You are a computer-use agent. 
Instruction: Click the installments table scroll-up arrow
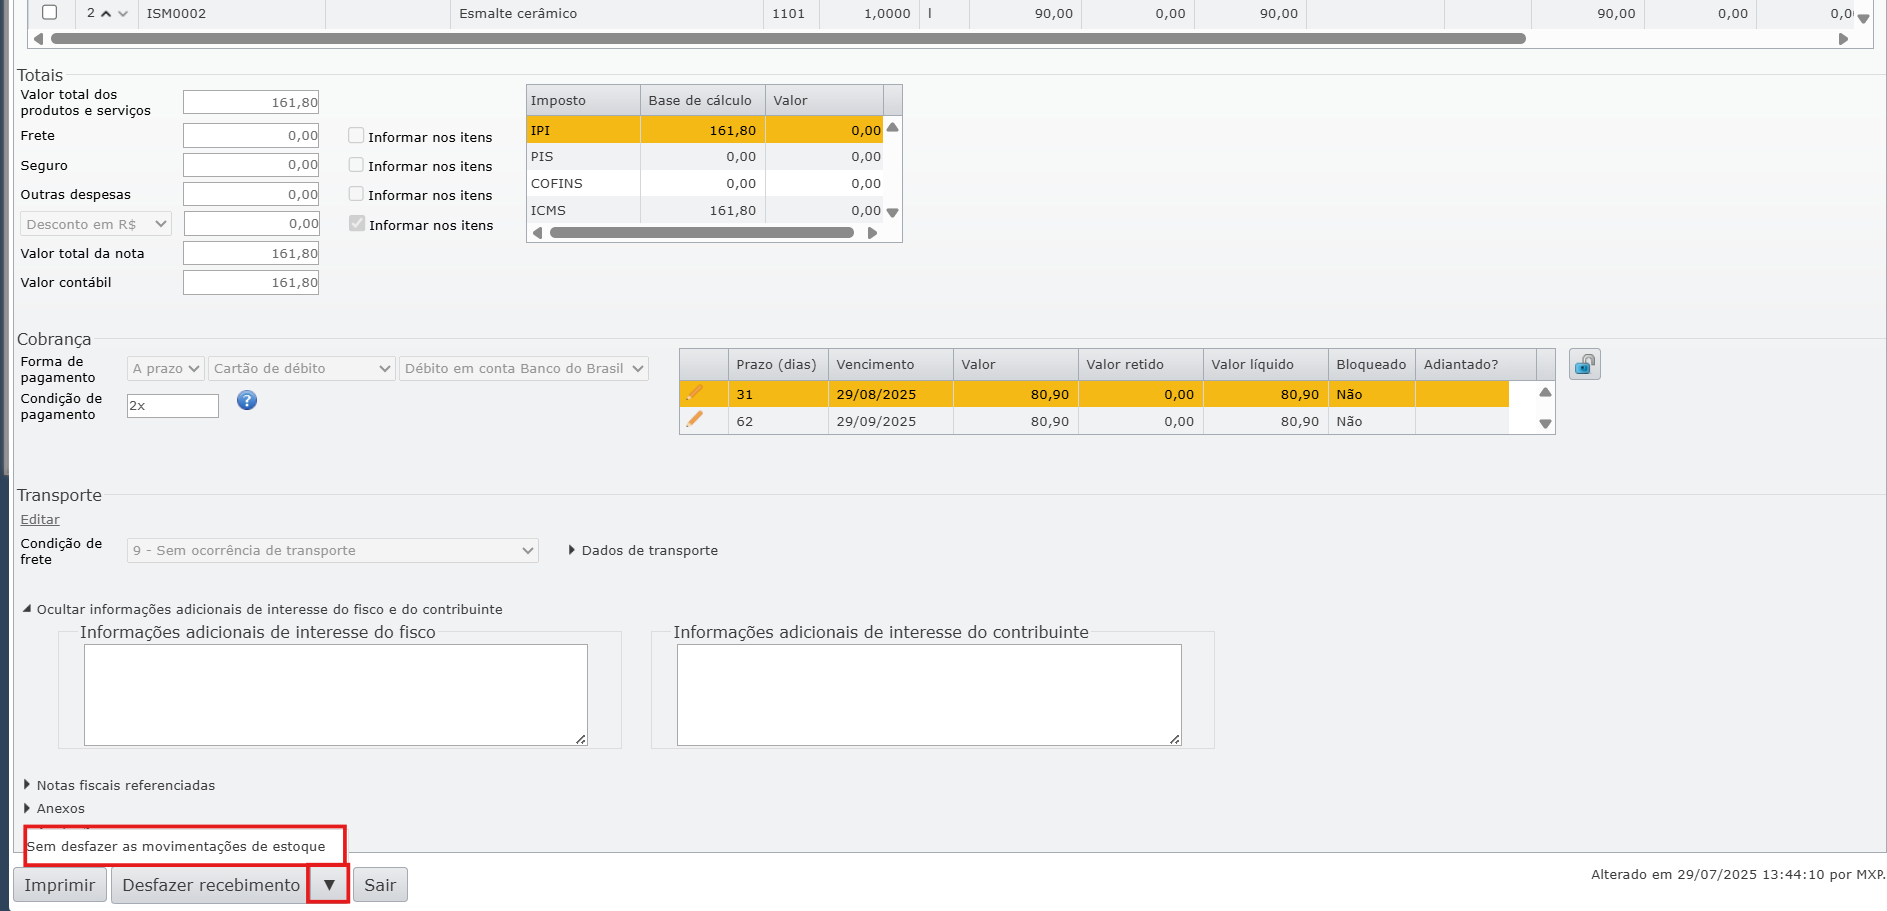coord(1545,393)
